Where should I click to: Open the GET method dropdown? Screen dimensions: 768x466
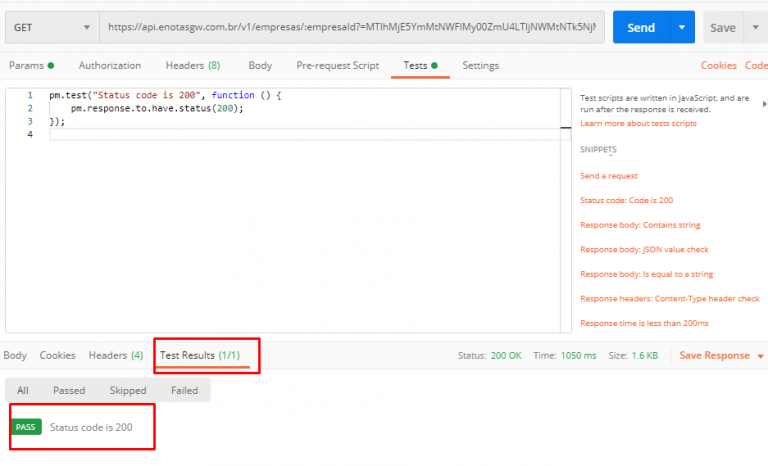50,27
